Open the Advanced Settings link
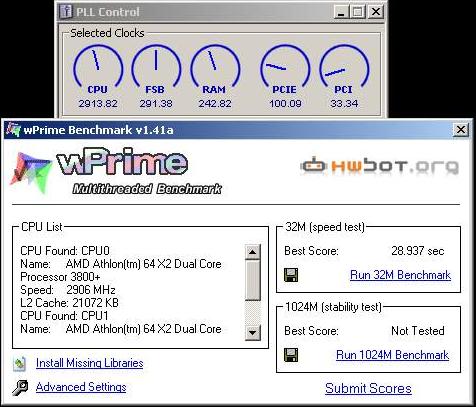Screen dimensions: 476x407 (x=81, y=387)
